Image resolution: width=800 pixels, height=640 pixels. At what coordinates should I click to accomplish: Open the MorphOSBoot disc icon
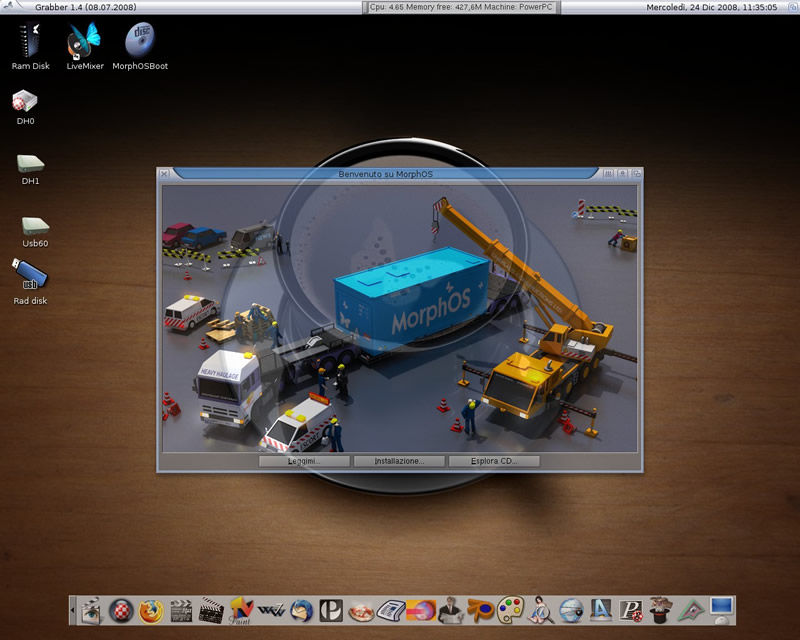click(x=140, y=45)
